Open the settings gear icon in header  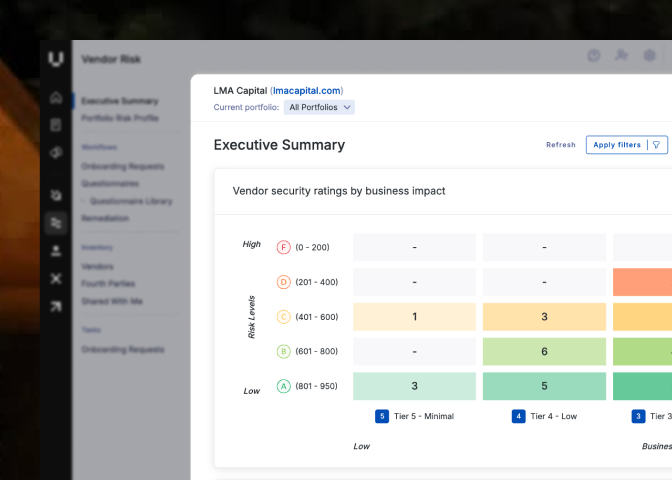coord(650,56)
